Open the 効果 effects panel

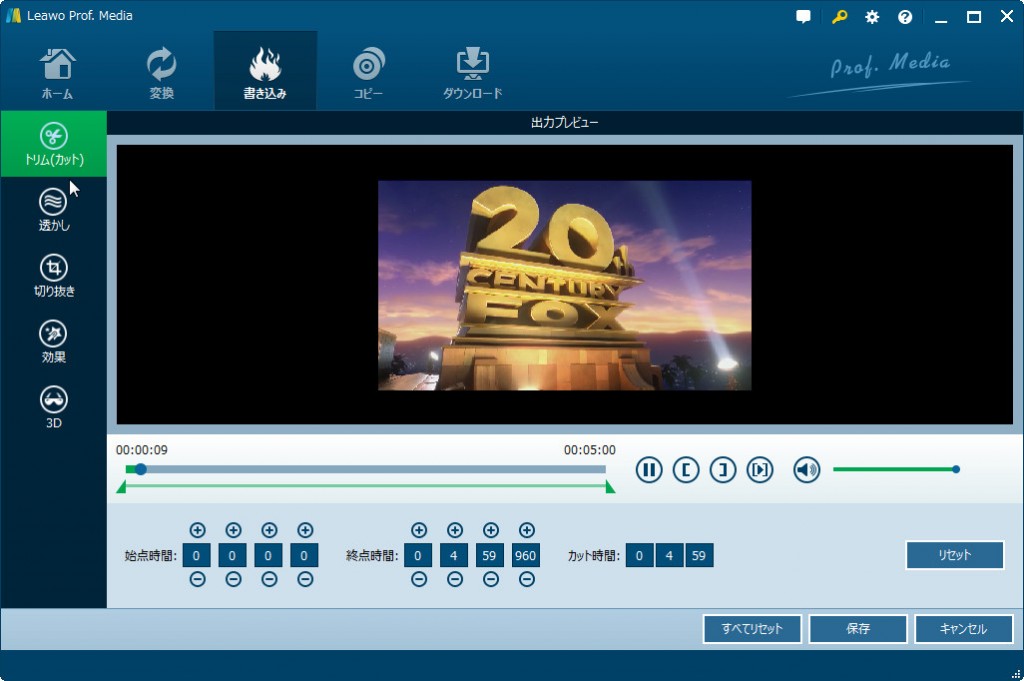tap(54, 342)
